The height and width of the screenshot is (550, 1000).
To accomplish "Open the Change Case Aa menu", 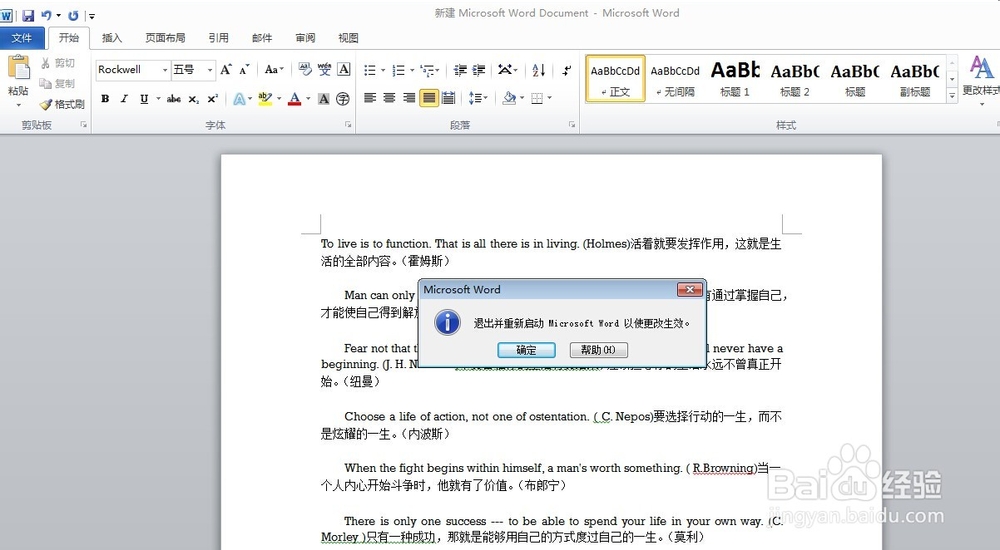I will tap(274, 70).
